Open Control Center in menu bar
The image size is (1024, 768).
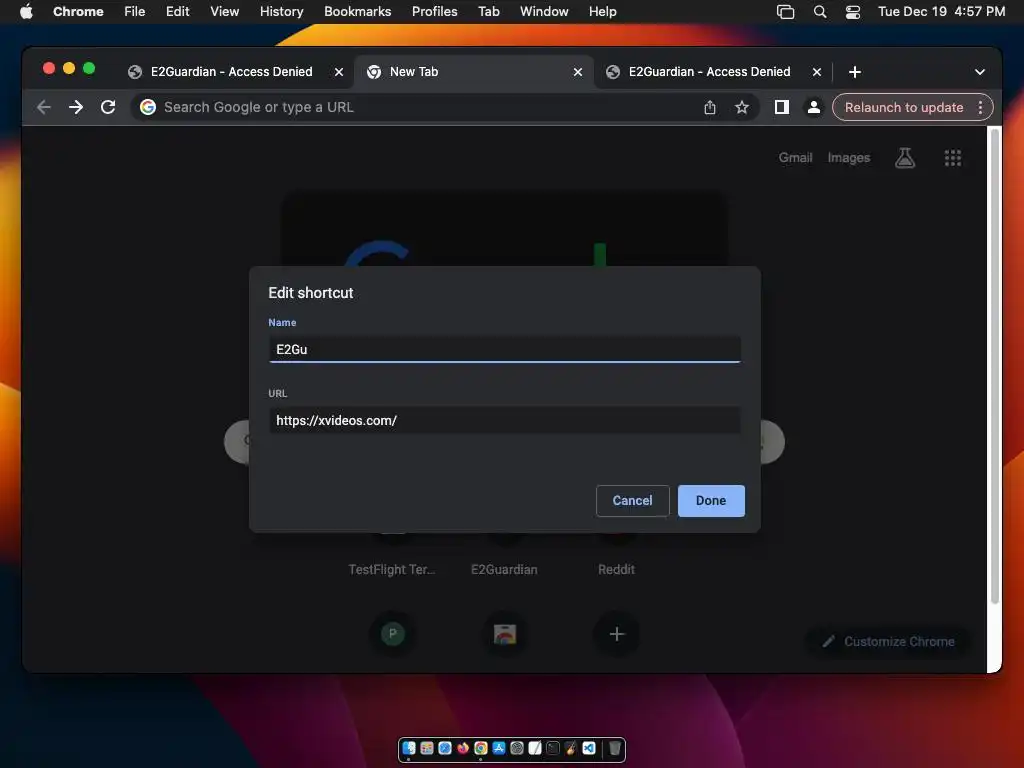pyautogui.click(x=852, y=11)
